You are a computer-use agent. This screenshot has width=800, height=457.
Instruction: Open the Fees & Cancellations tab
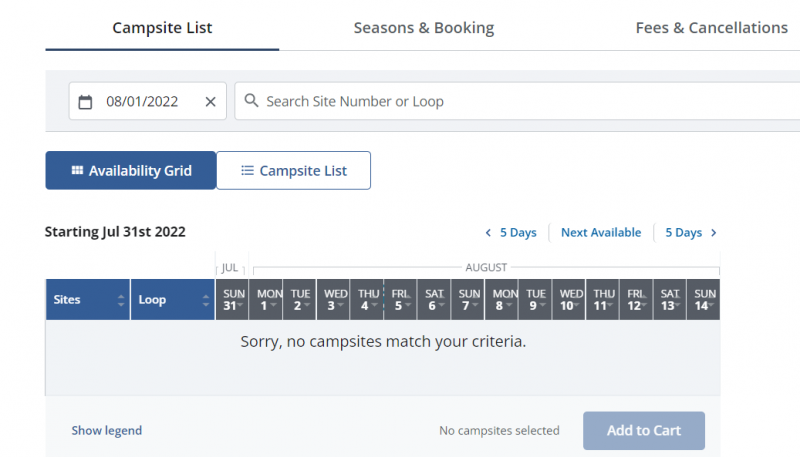point(711,28)
